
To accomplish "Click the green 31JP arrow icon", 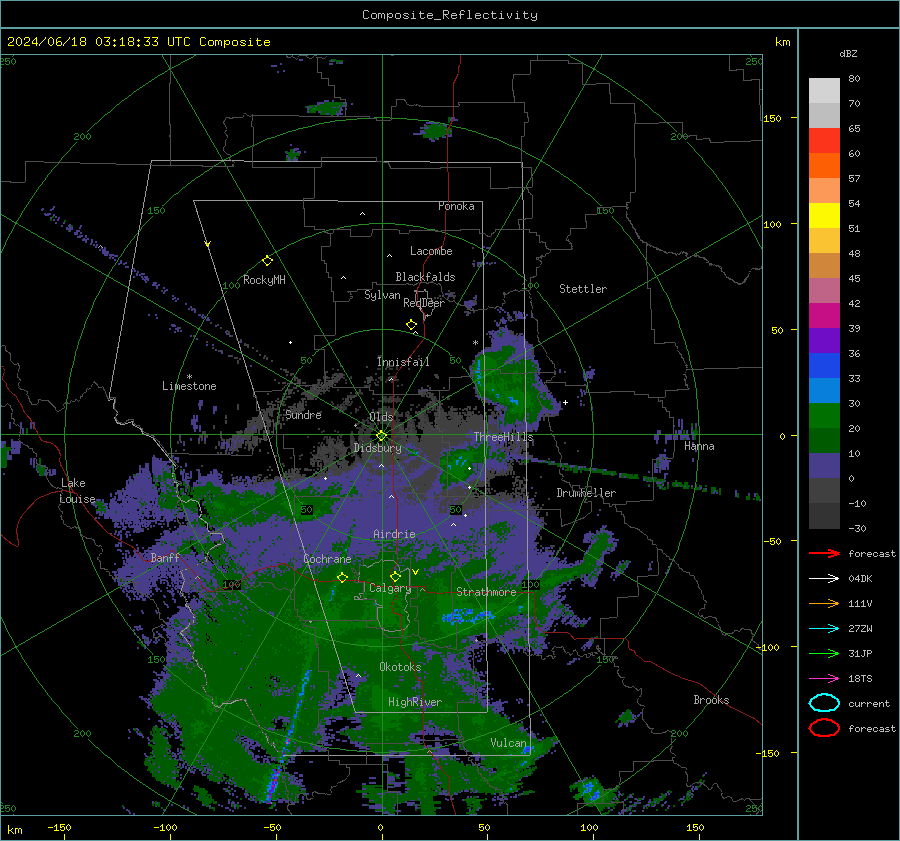I will click(824, 653).
